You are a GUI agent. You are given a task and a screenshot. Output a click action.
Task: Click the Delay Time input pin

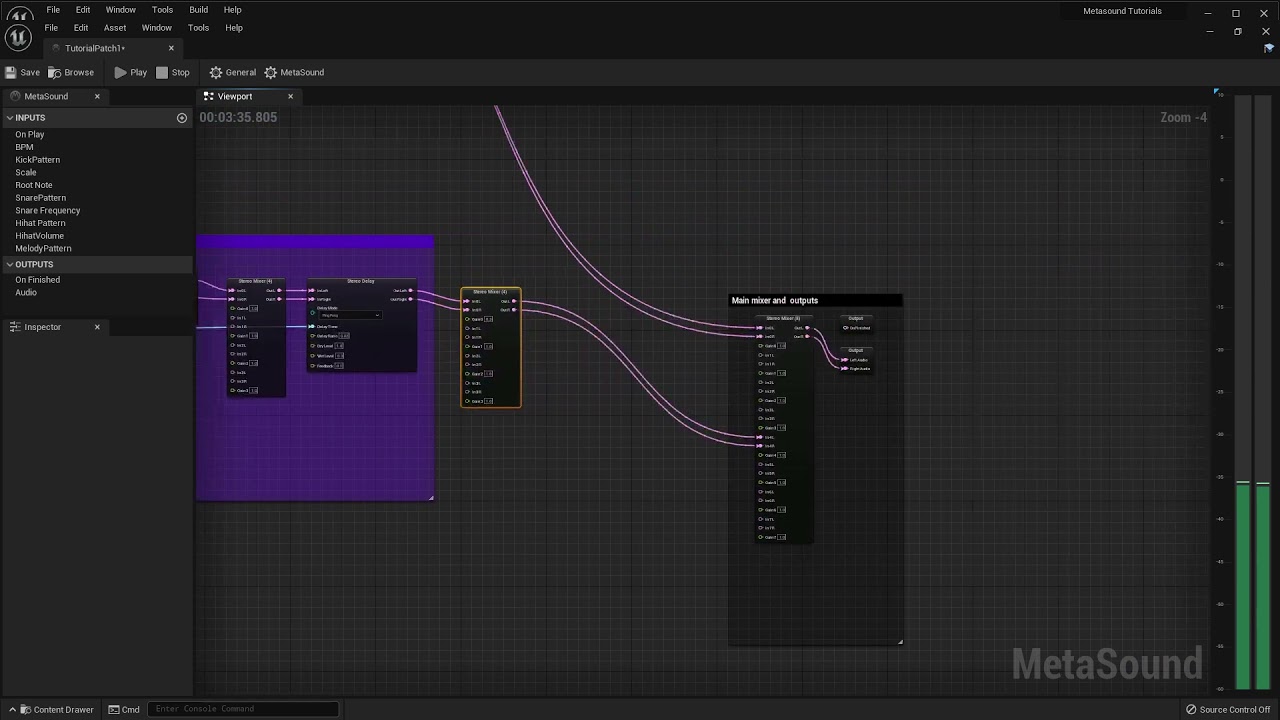(311, 326)
